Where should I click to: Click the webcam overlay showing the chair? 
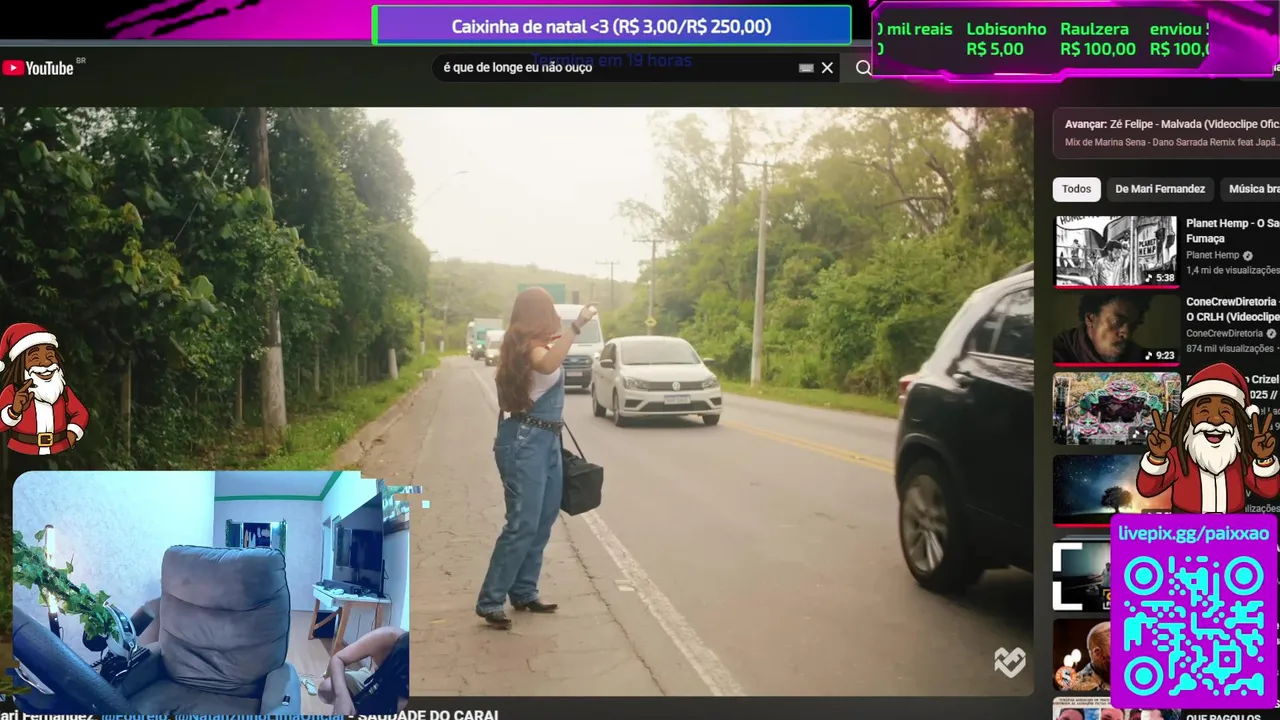[211, 593]
